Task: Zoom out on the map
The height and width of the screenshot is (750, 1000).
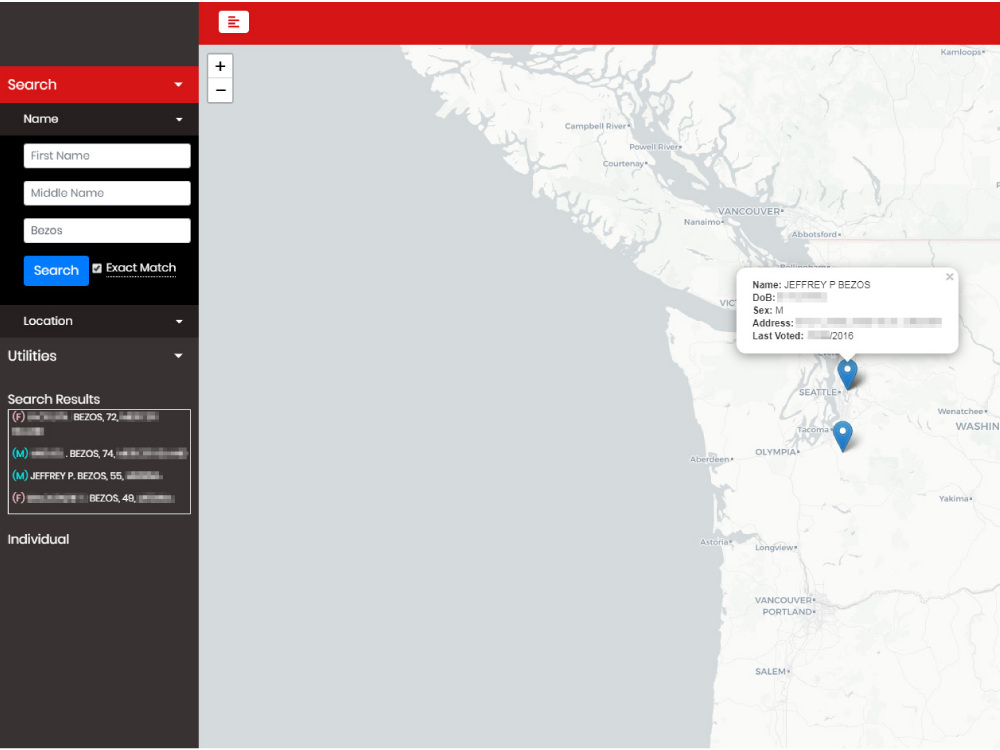Action: tap(220, 90)
